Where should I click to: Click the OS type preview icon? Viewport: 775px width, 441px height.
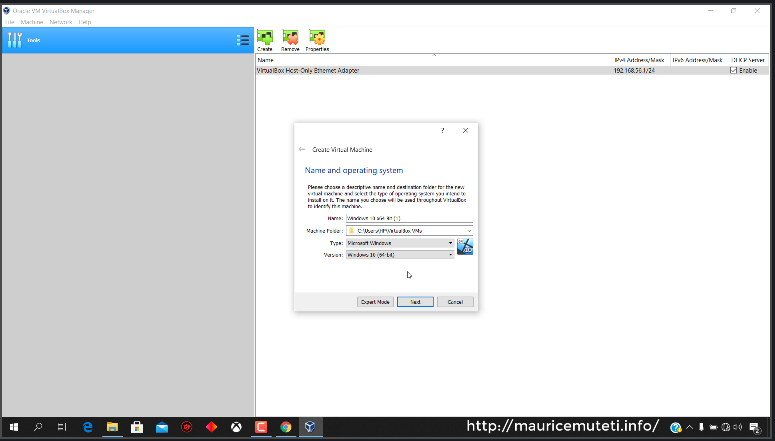(465, 246)
